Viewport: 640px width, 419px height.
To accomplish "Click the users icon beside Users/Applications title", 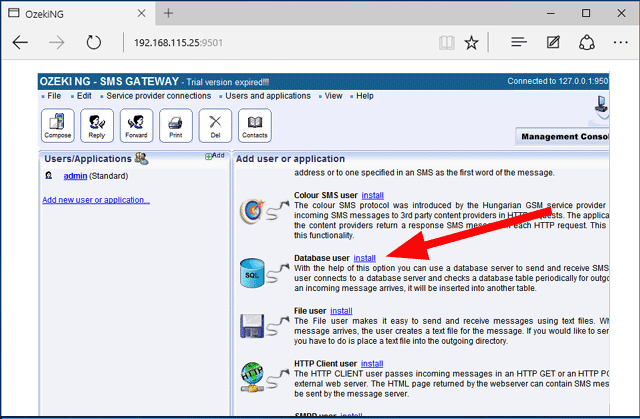I will pos(141,158).
